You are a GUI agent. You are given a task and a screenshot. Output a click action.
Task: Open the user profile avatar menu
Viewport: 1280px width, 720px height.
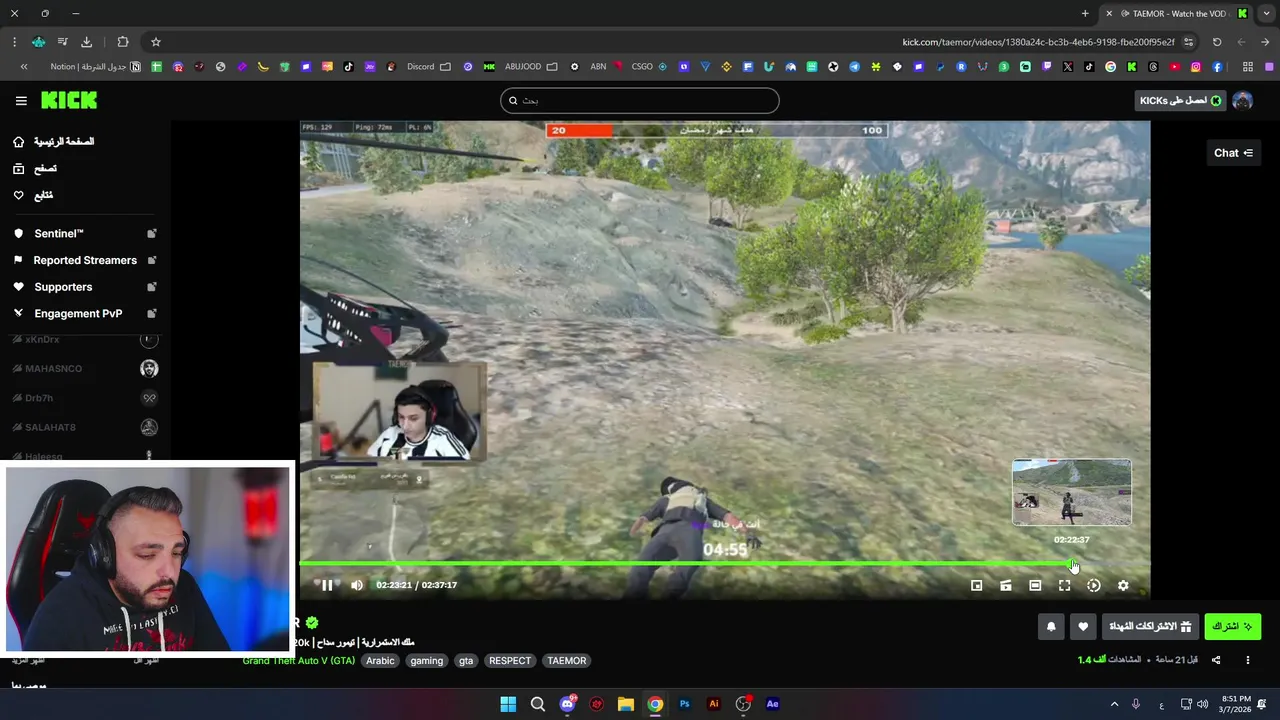1243,100
